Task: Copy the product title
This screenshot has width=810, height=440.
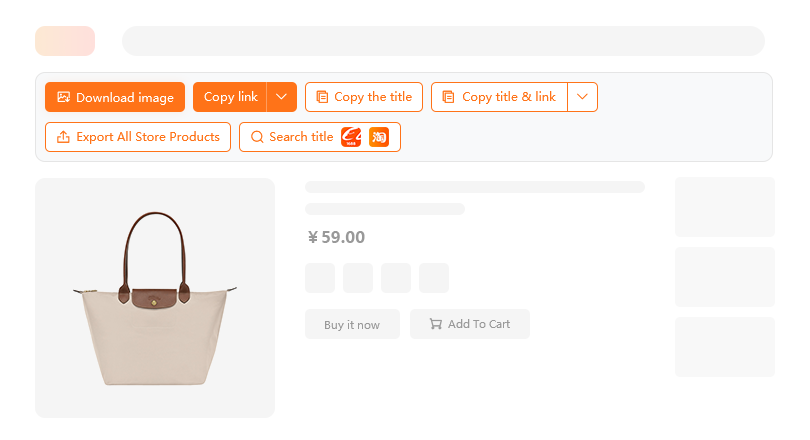Action: tap(364, 97)
